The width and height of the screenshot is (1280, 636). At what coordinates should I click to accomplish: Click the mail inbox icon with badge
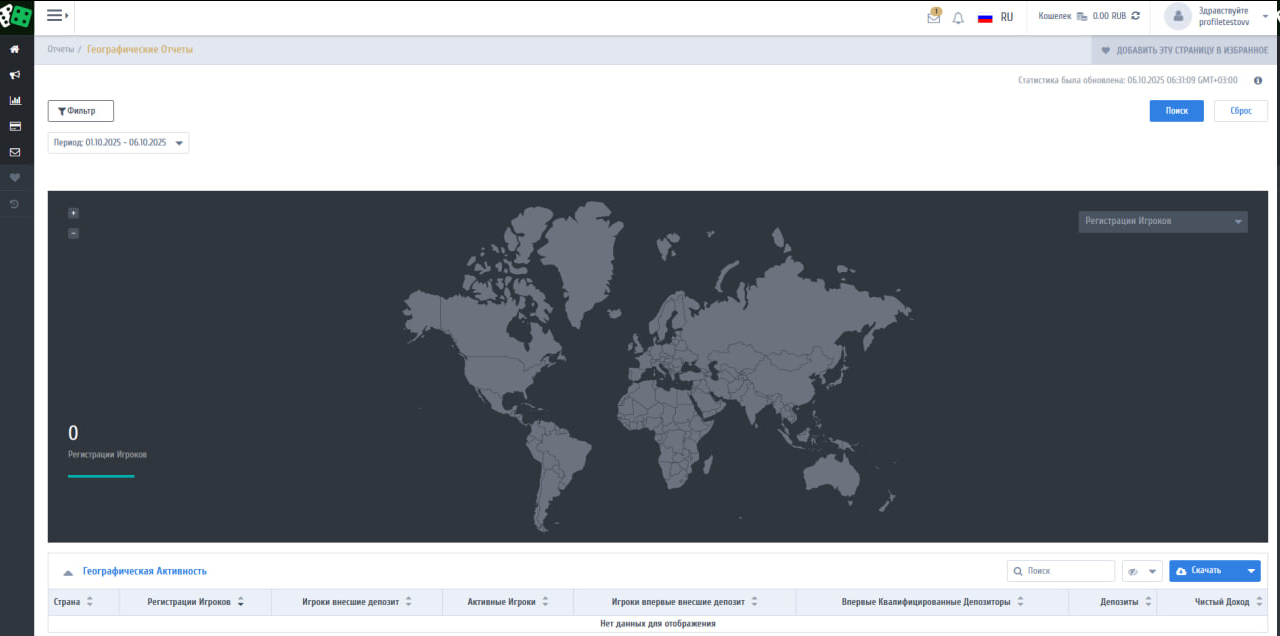point(934,17)
